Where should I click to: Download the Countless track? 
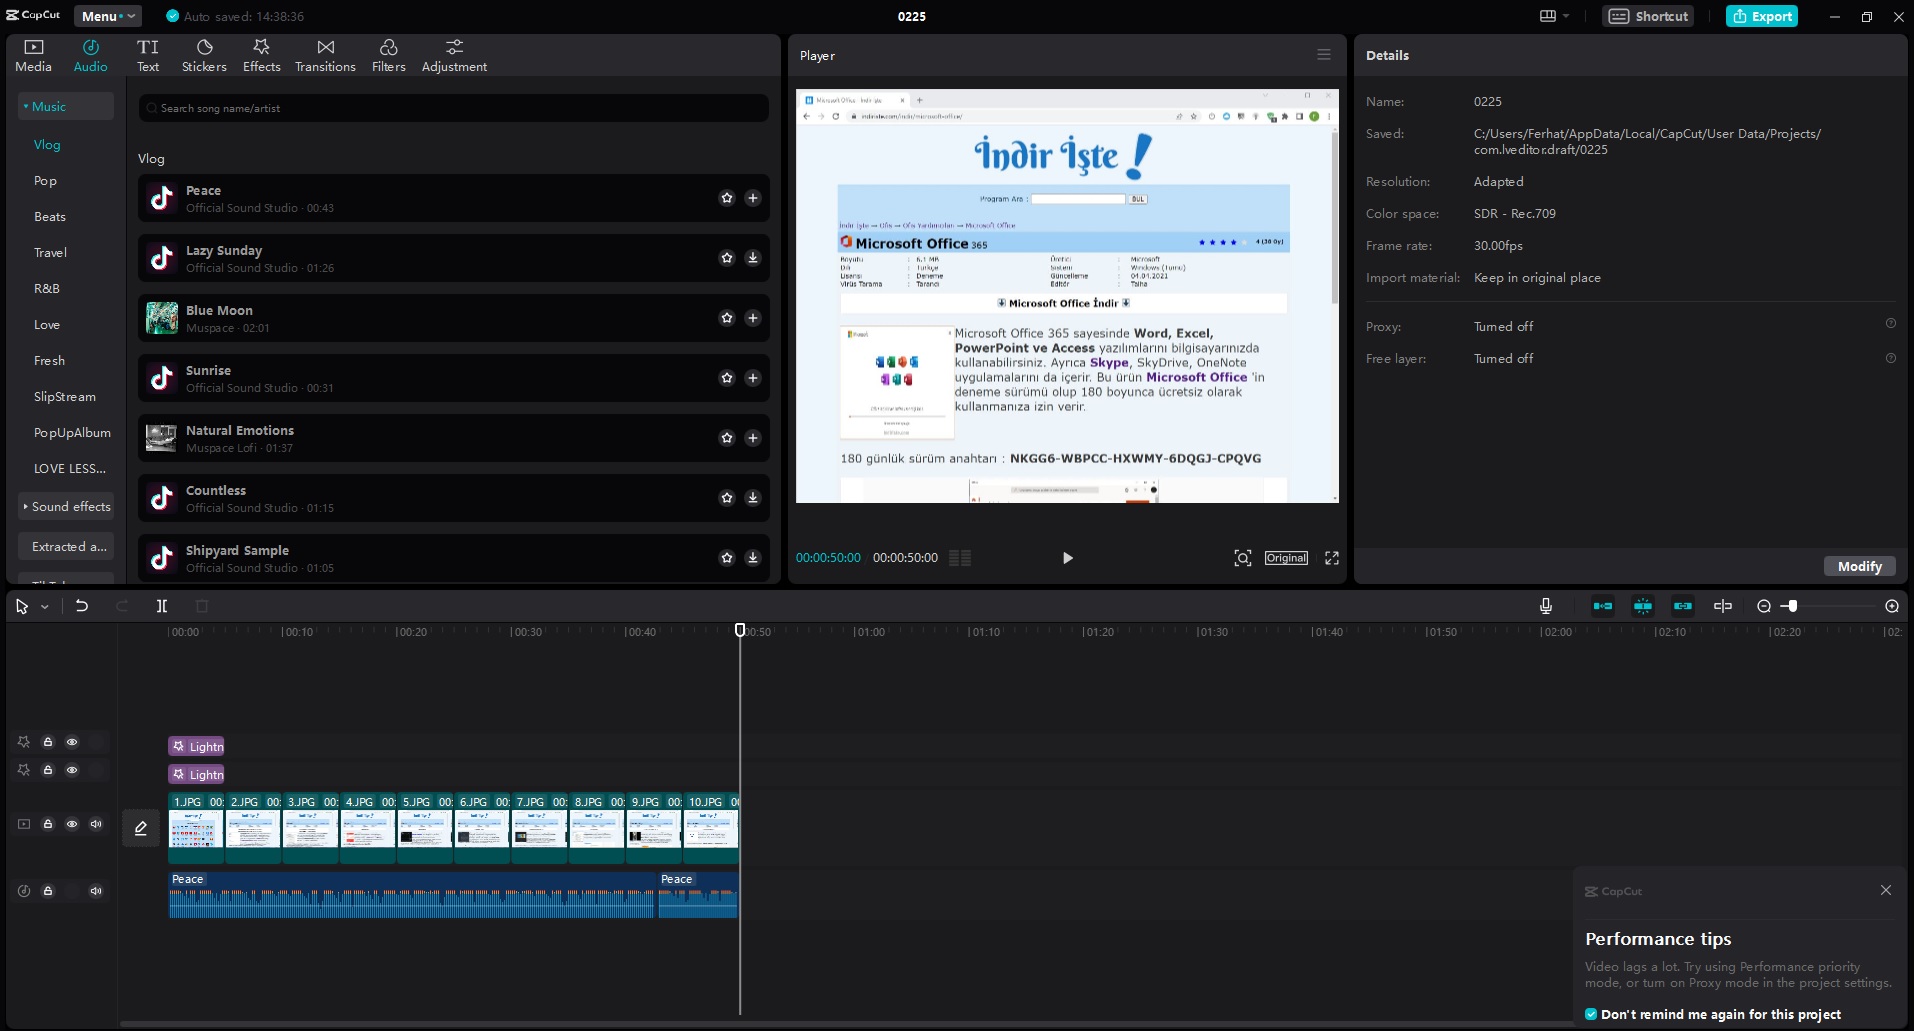[753, 498]
